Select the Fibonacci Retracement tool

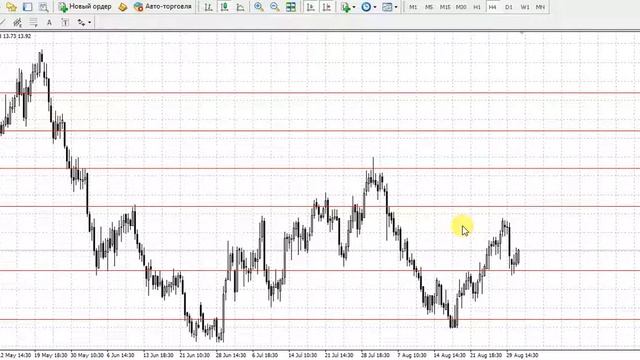[33, 22]
